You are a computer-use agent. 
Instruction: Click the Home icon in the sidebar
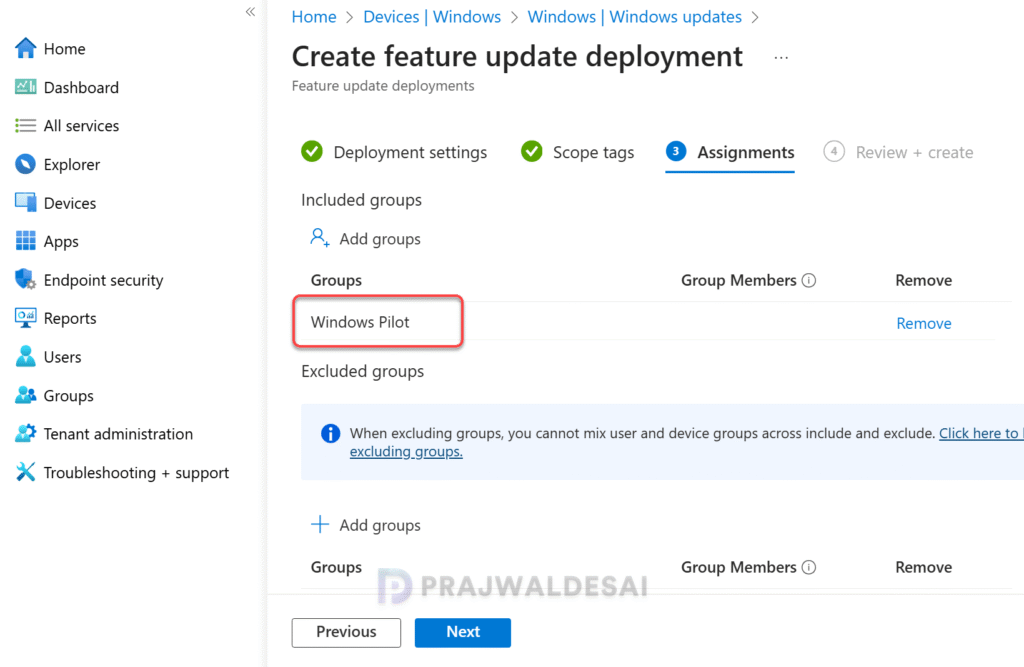coord(25,48)
